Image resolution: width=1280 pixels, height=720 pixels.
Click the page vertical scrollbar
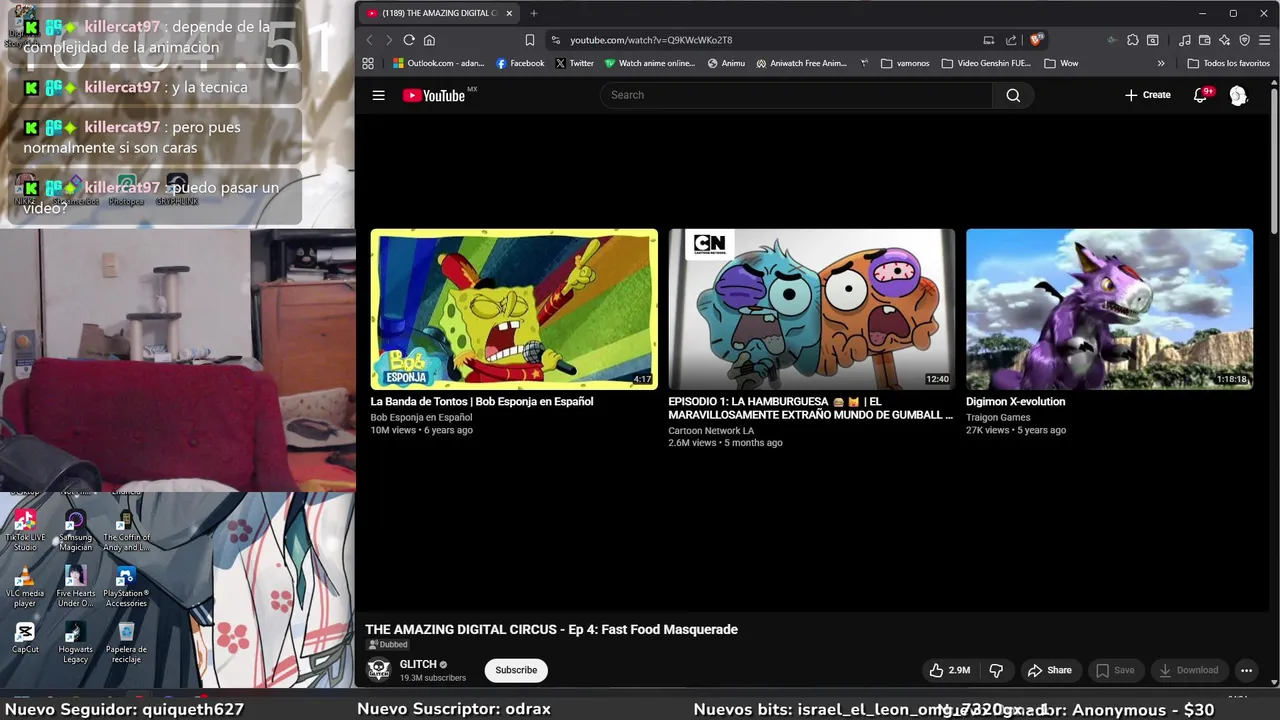pos(1275,160)
